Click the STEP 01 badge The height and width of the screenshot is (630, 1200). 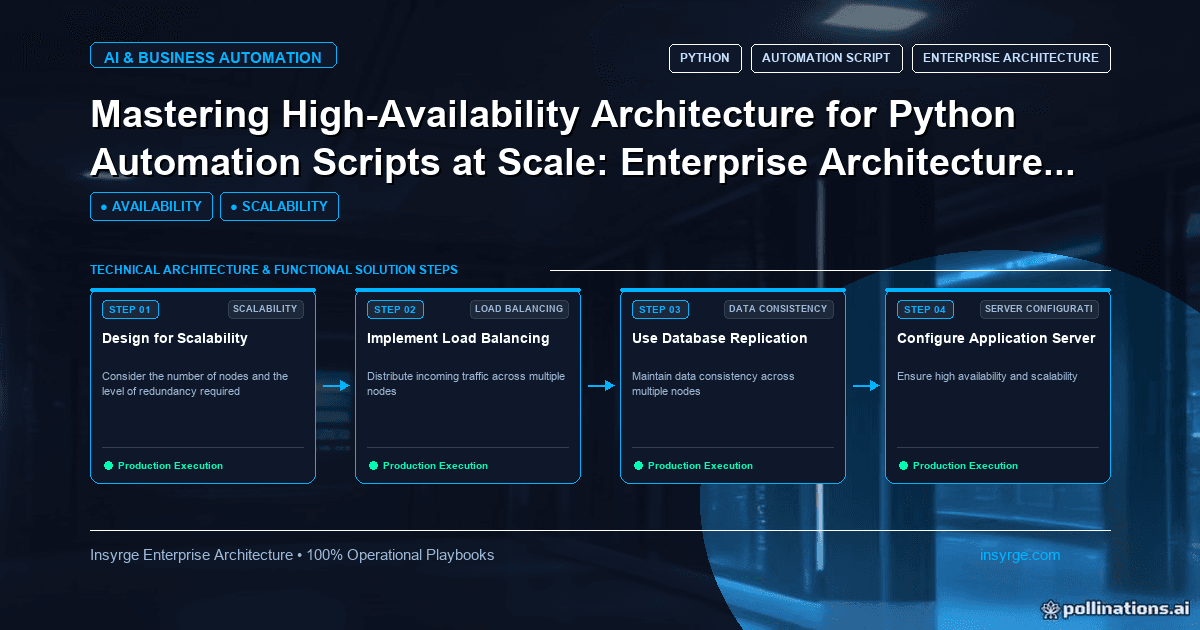coord(130,310)
